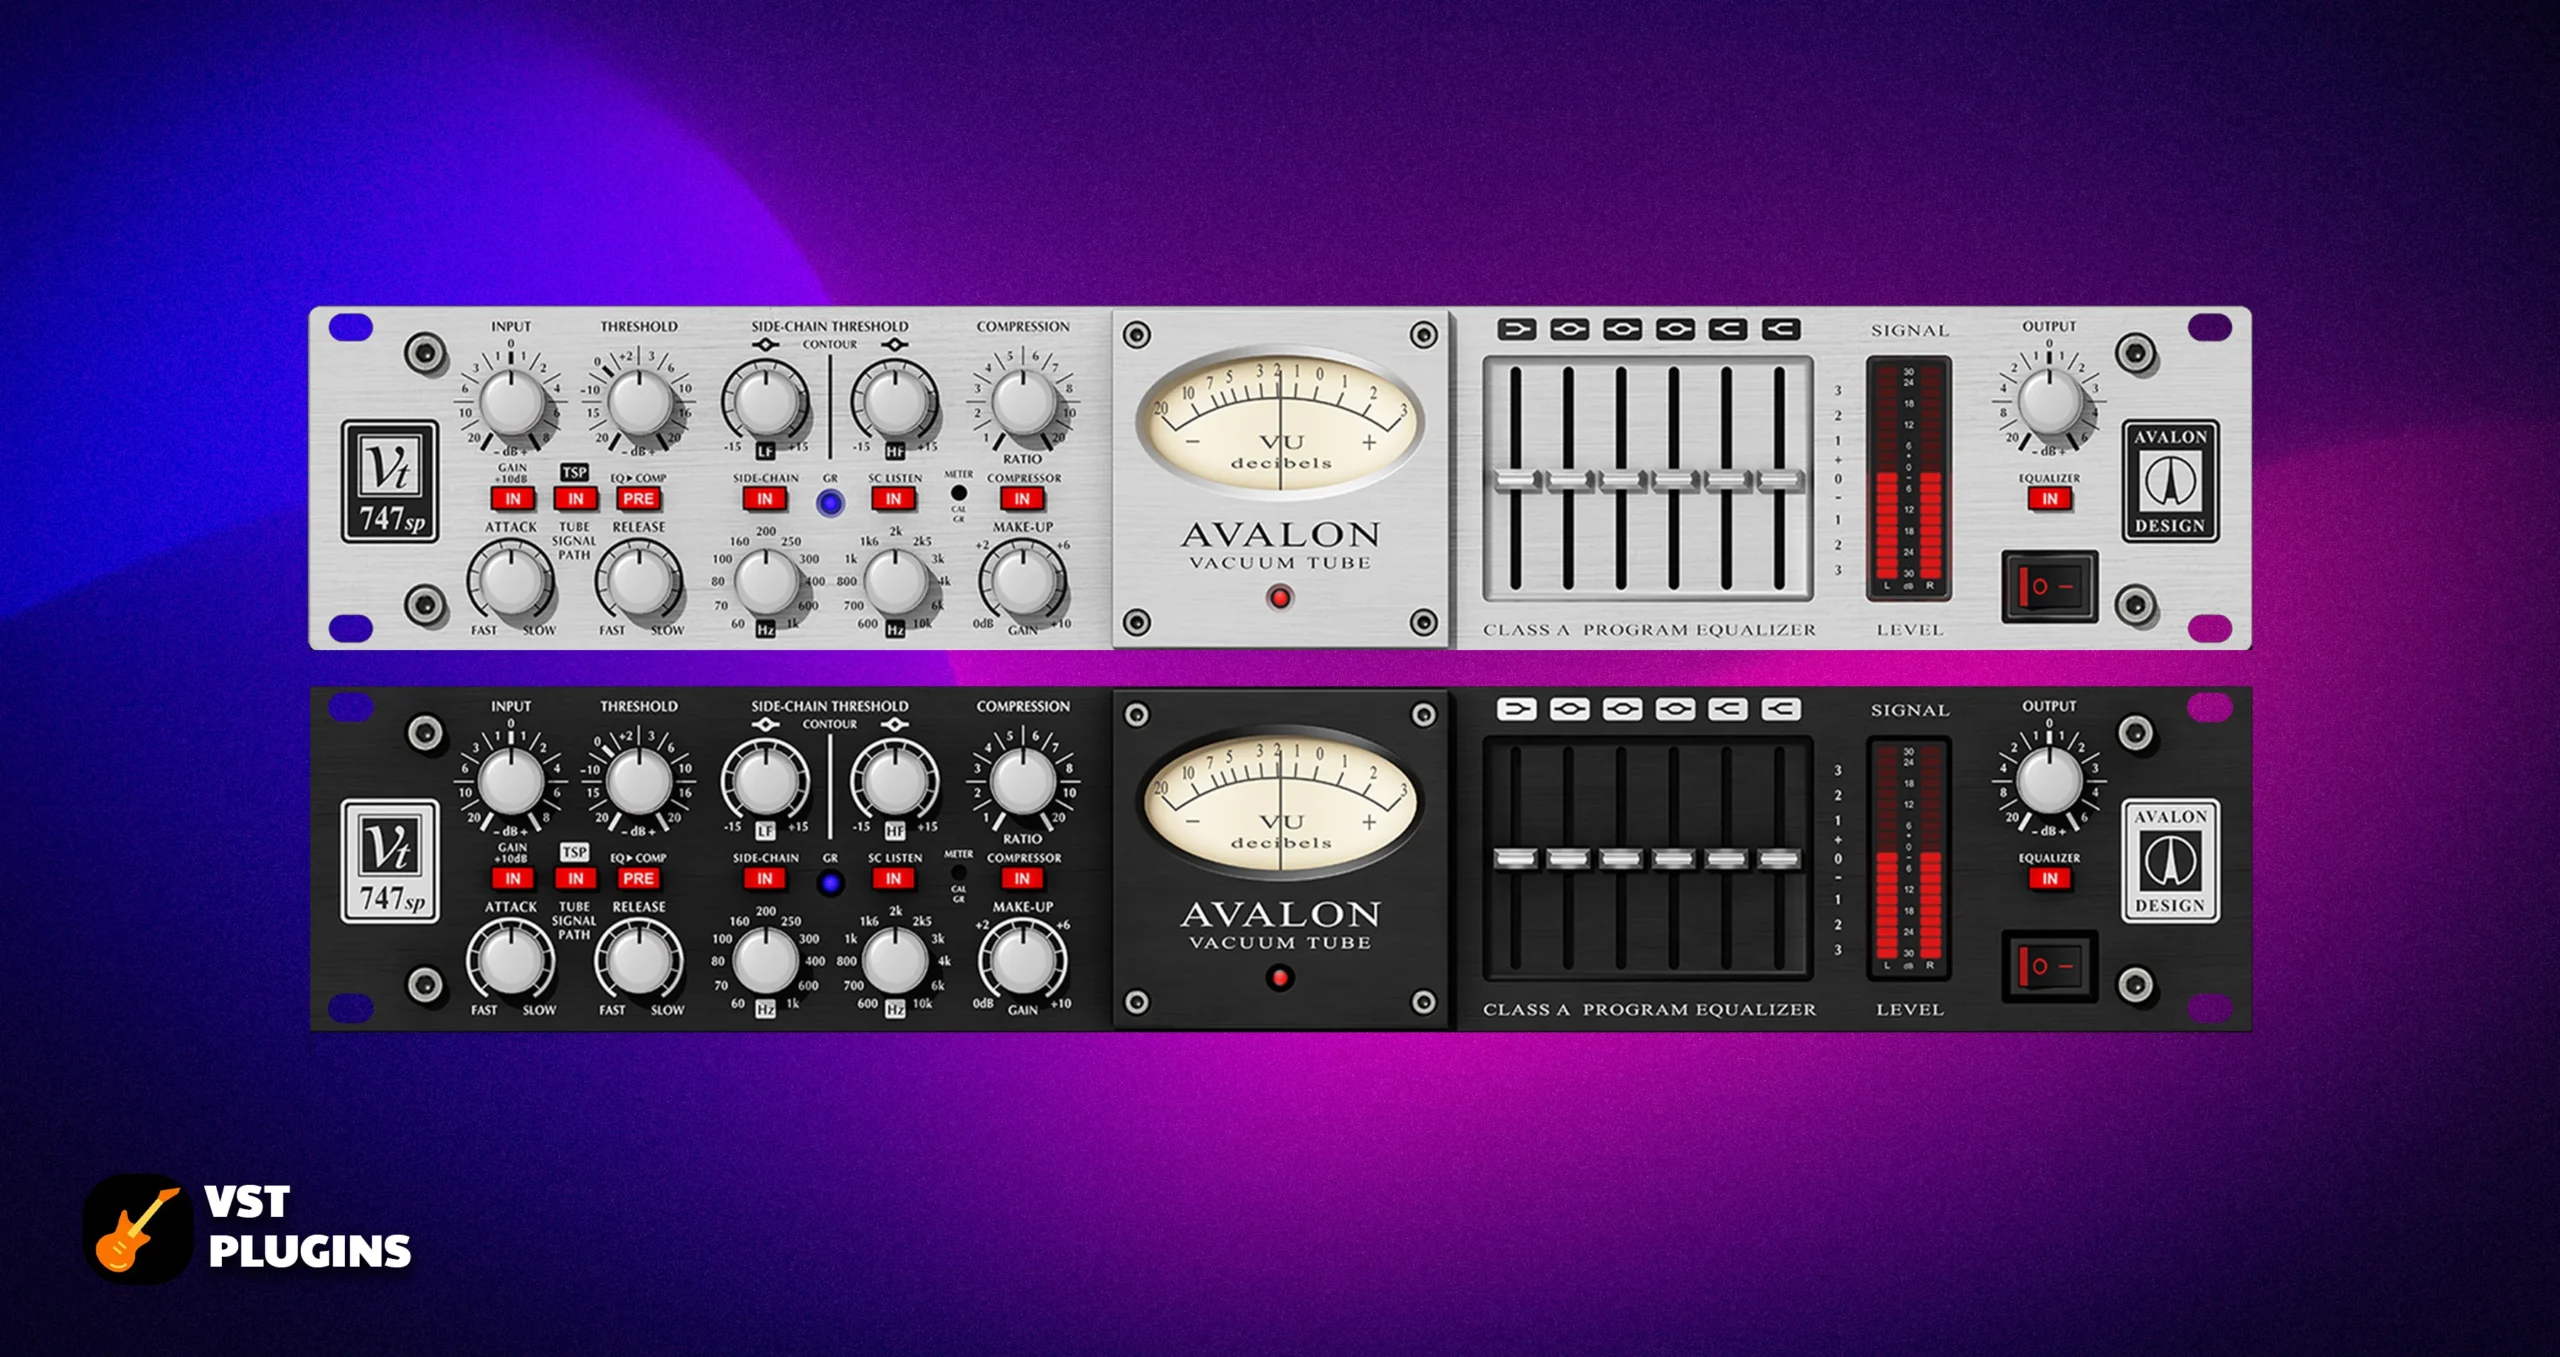Toggle SC LISTEN IN button on black unit
2560x1357 pixels.
click(x=893, y=878)
